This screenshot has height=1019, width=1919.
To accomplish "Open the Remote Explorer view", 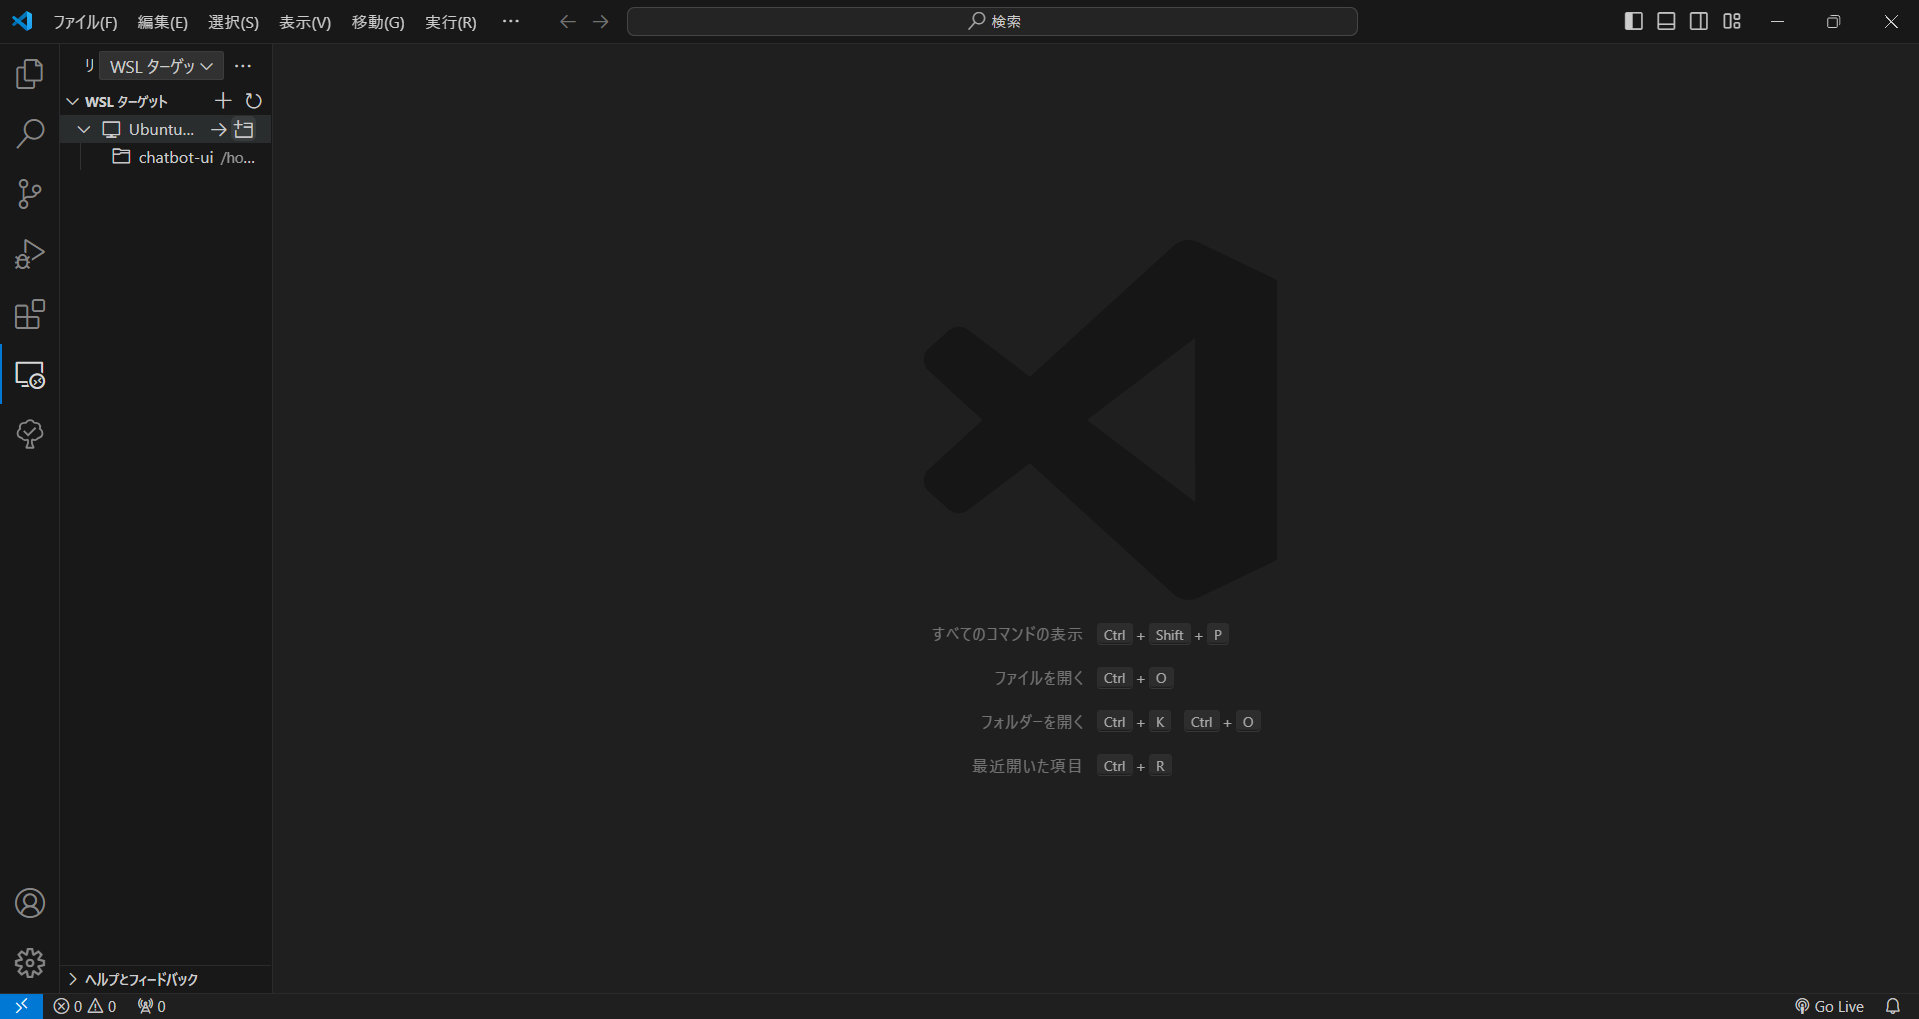I will (x=30, y=374).
